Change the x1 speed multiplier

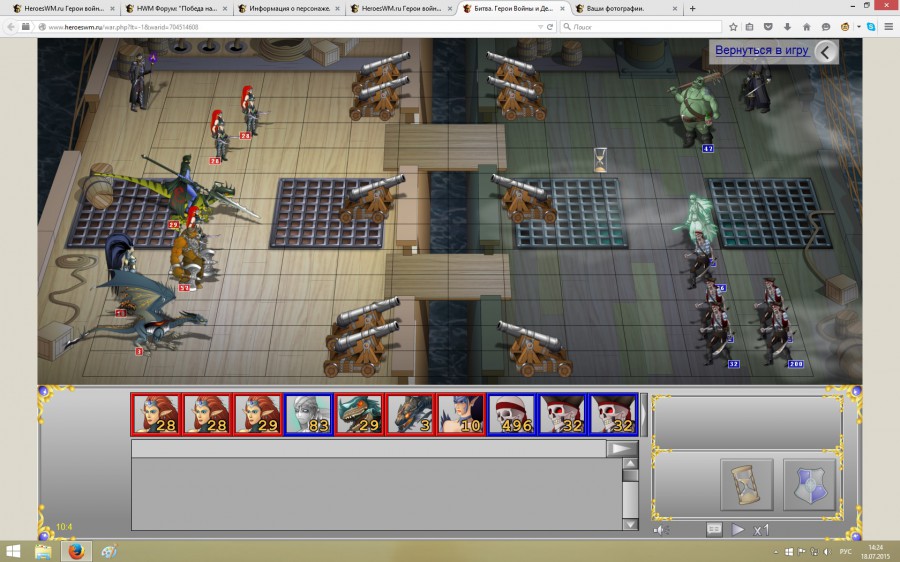(x=761, y=530)
